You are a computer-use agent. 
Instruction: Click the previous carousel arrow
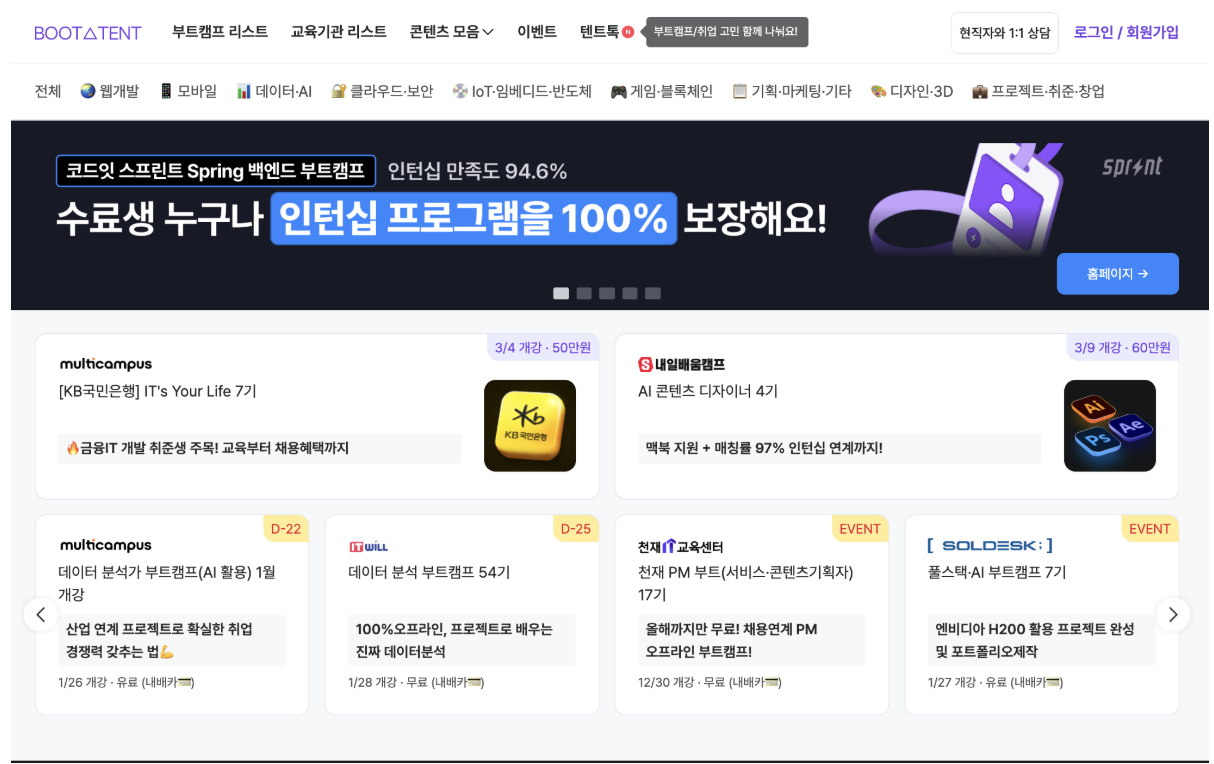click(x=41, y=614)
